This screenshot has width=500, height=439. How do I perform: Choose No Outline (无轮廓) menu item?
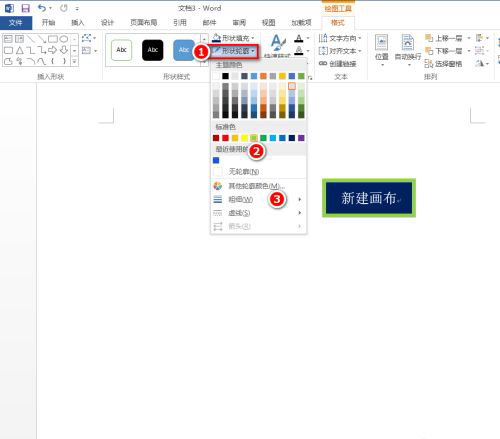click(259, 172)
